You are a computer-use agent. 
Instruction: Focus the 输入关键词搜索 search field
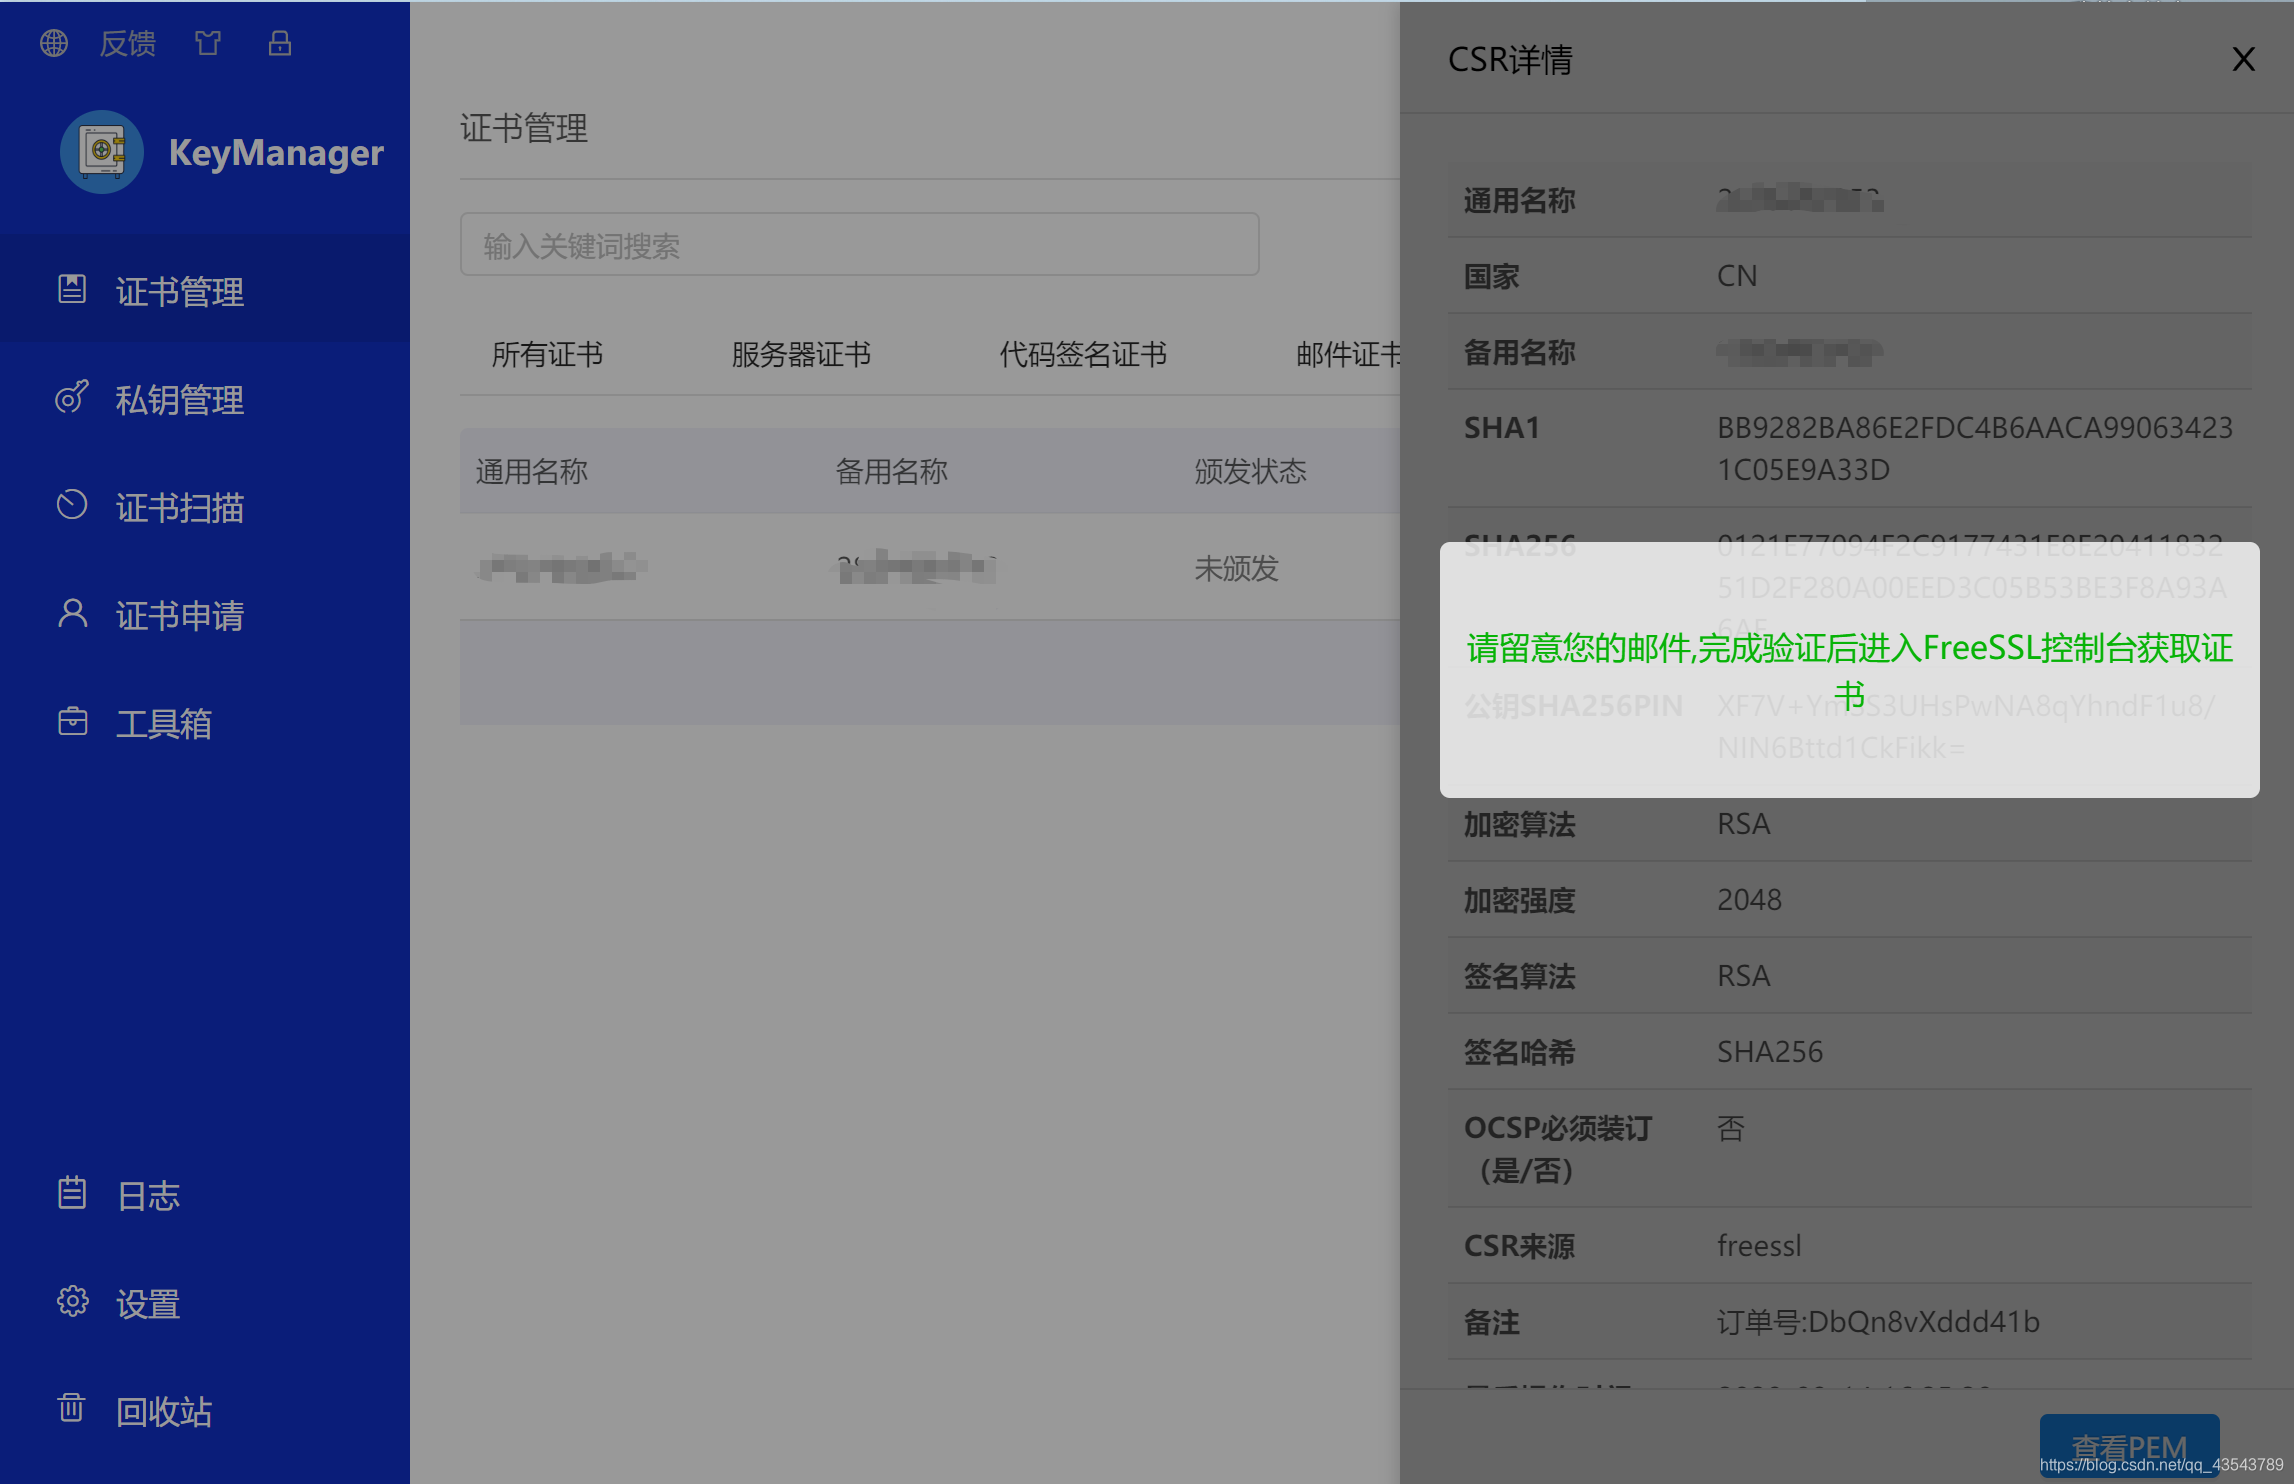858,245
